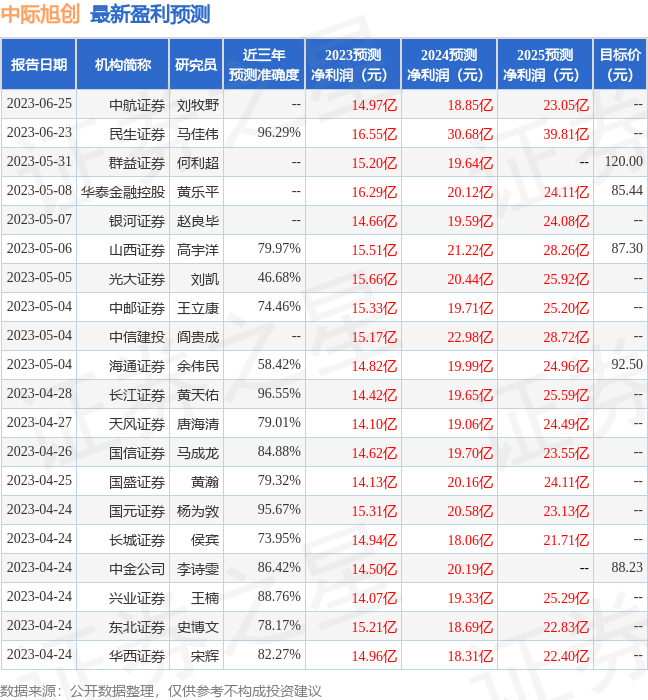Select the 14.97亿 forecast value

click(374, 105)
